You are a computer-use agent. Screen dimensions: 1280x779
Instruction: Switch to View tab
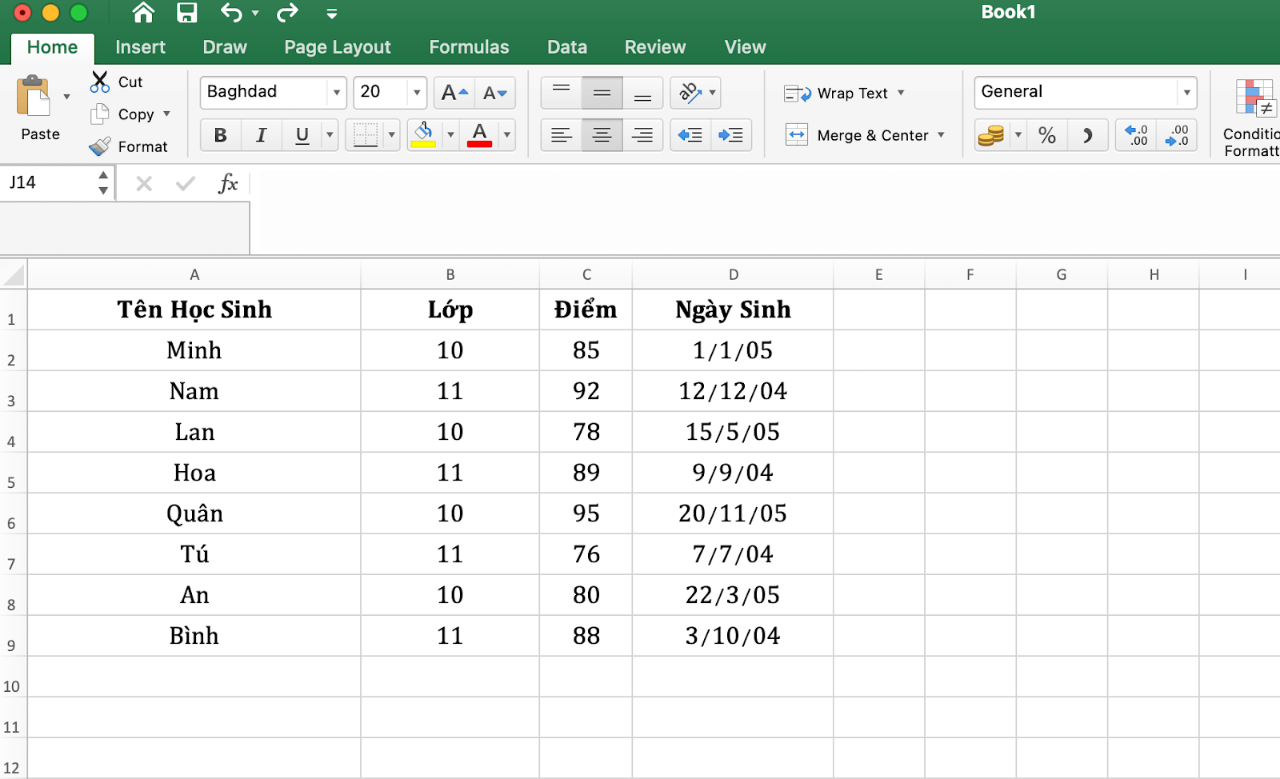(x=745, y=47)
